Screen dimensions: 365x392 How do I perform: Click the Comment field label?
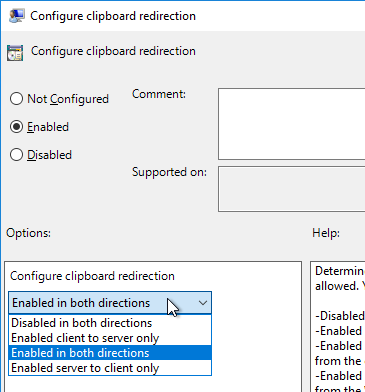pyautogui.click(x=159, y=94)
